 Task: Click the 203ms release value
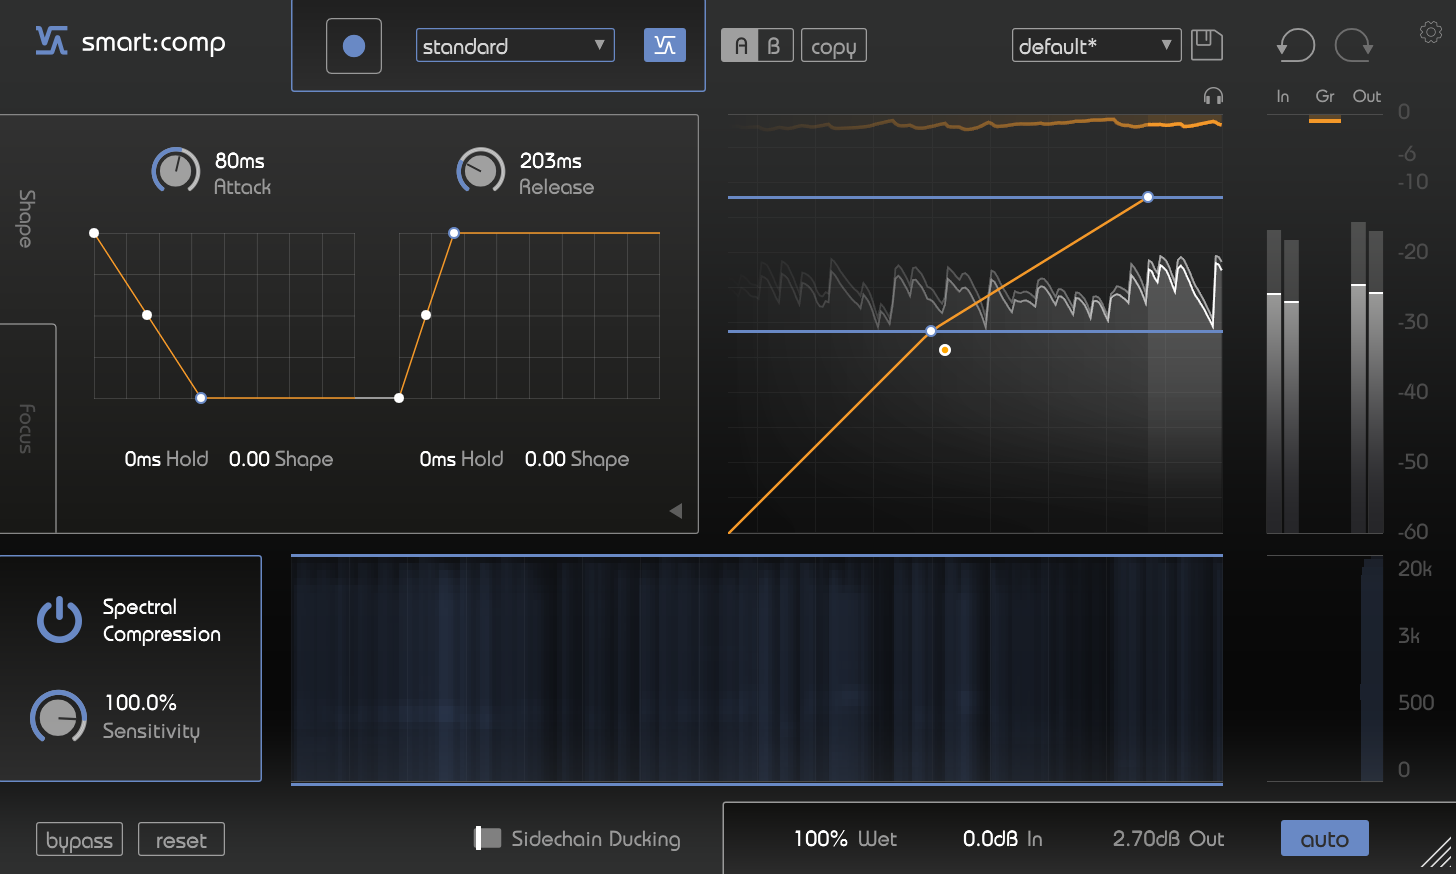tap(551, 160)
